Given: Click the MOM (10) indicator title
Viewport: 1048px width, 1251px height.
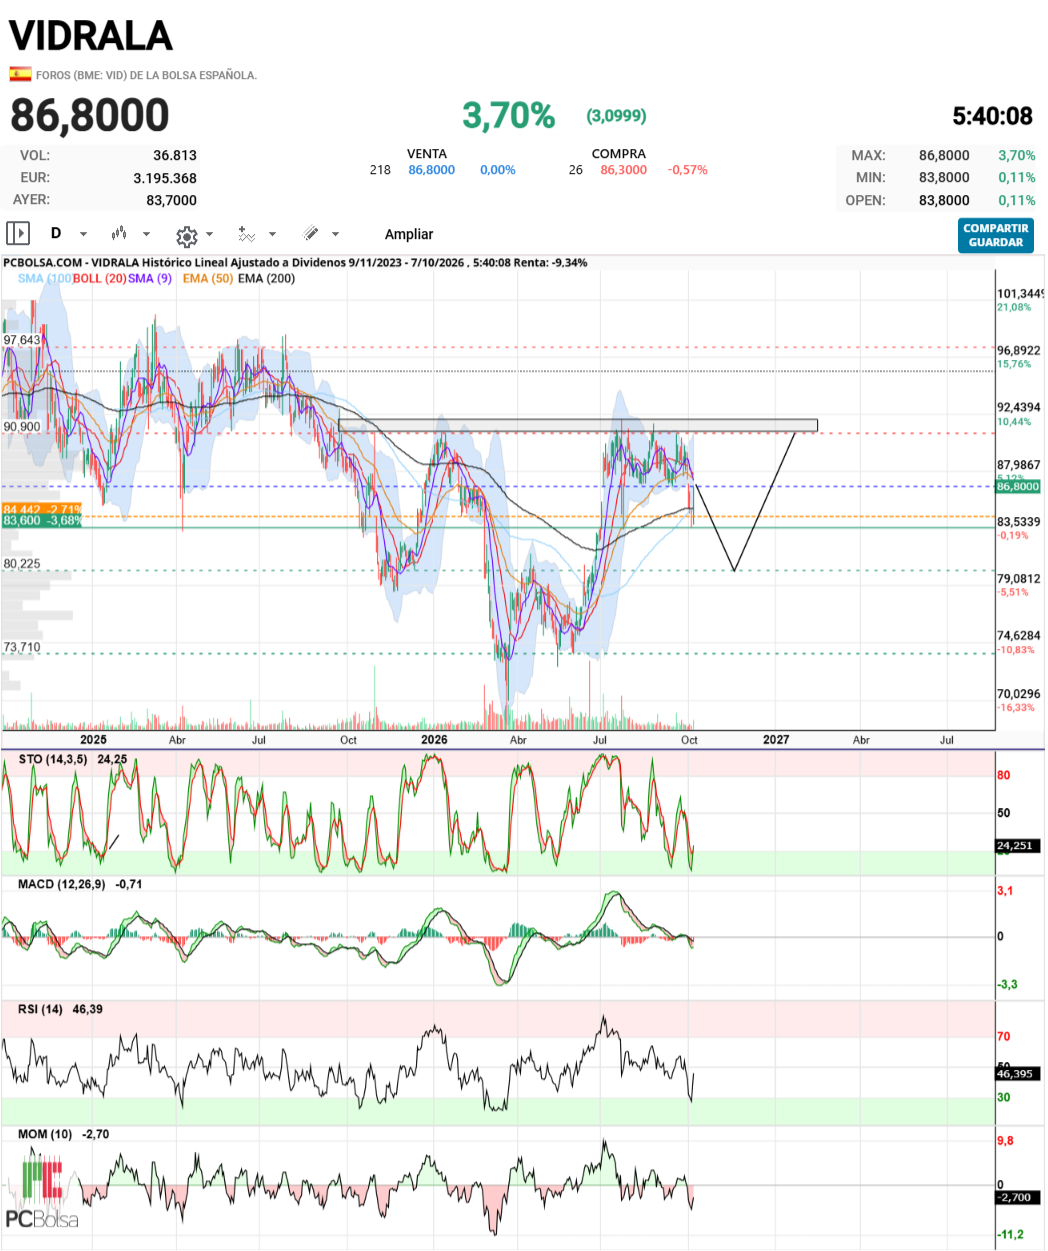Looking at the screenshot, I should point(45,1134).
